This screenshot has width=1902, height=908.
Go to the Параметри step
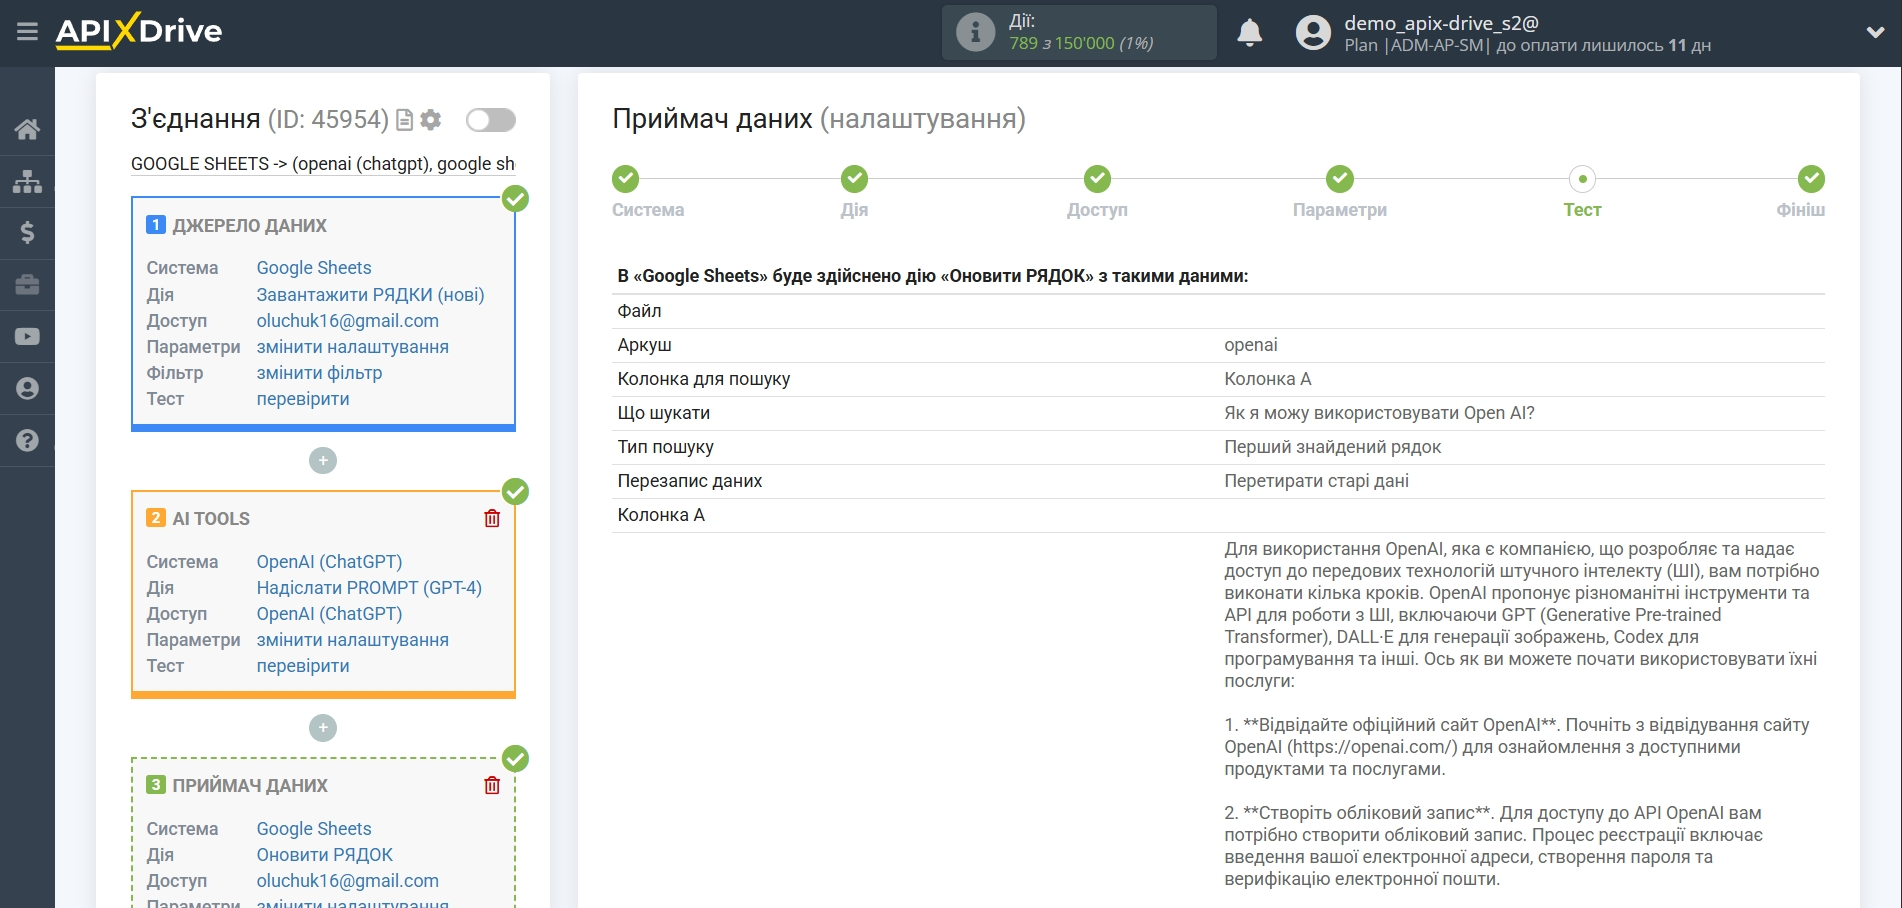(1340, 179)
